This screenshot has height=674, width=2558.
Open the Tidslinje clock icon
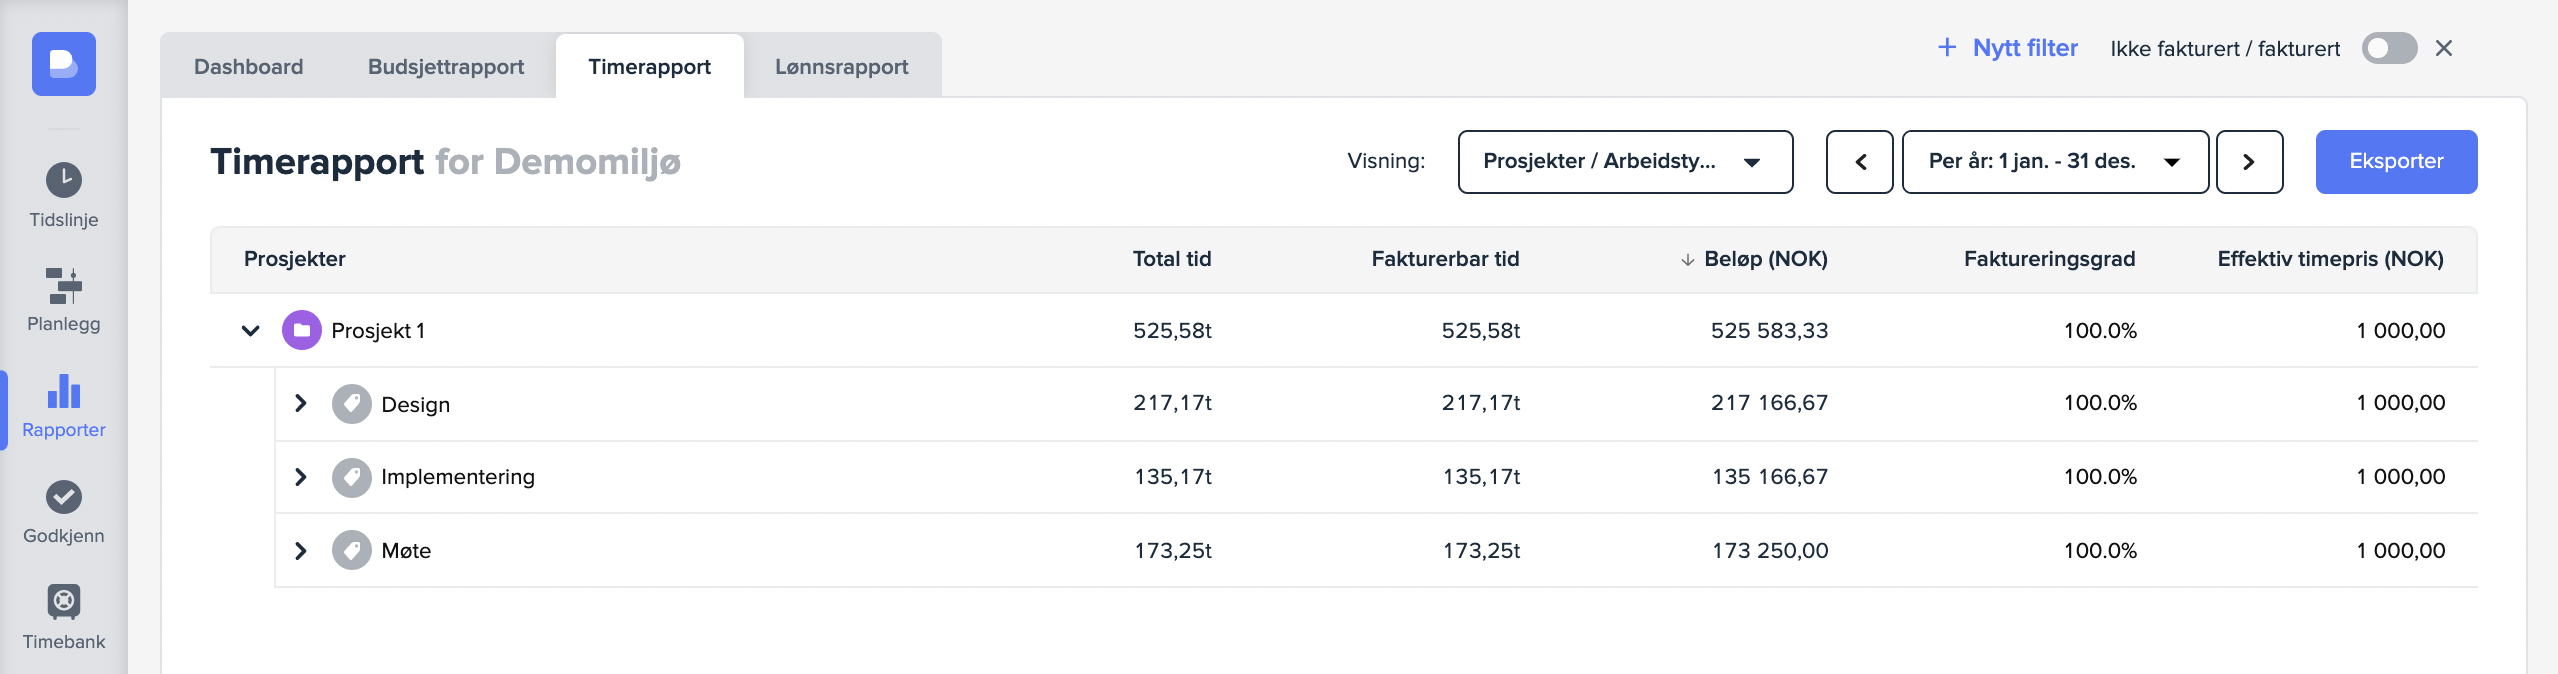coord(64,181)
